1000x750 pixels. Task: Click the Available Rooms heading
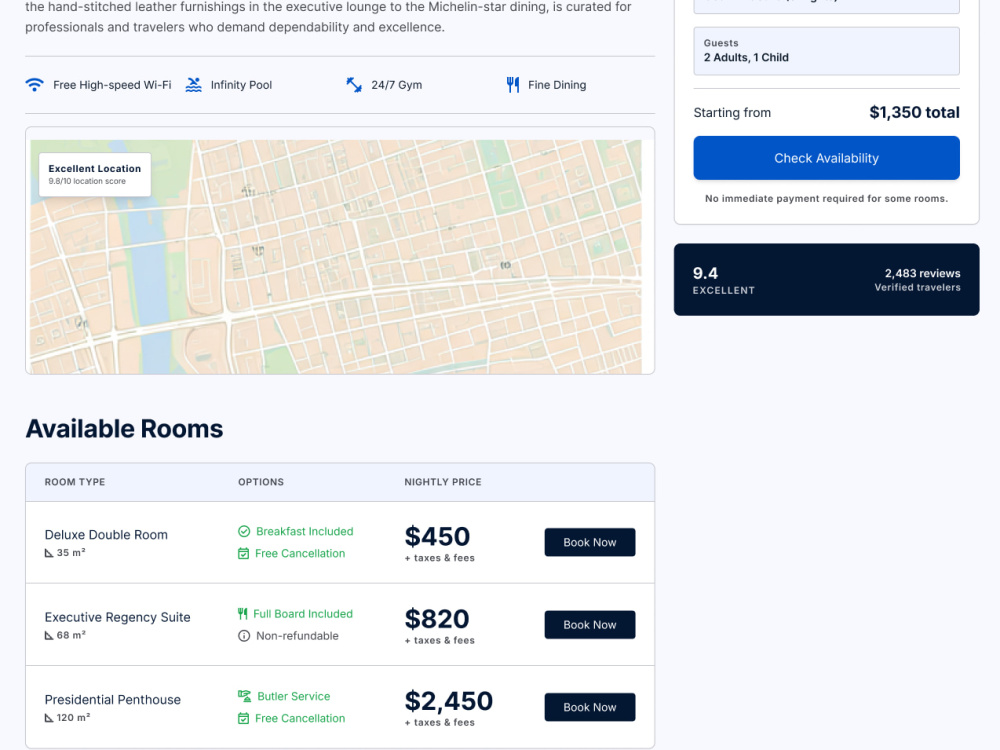[124, 429]
